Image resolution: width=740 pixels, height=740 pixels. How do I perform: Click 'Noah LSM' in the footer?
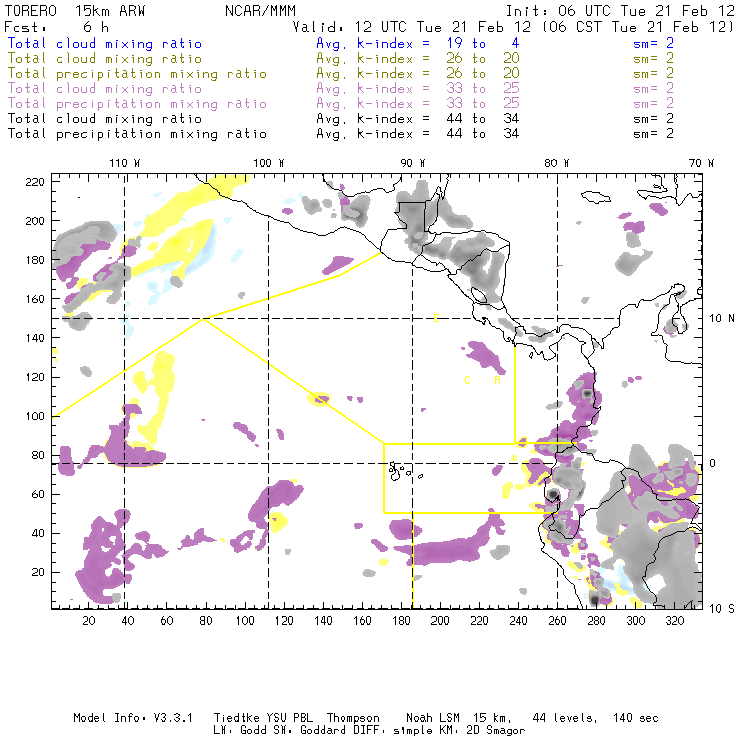click(x=433, y=718)
